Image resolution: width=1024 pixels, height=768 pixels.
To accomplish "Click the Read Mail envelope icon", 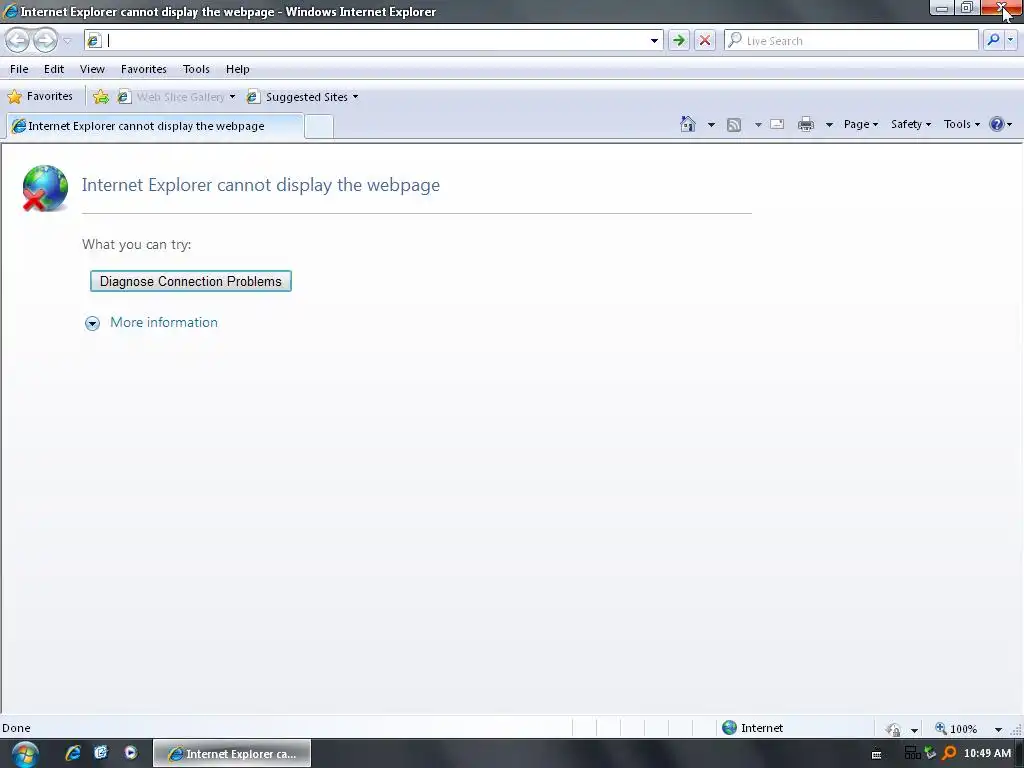I will pyautogui.click(x=777, y=124).
